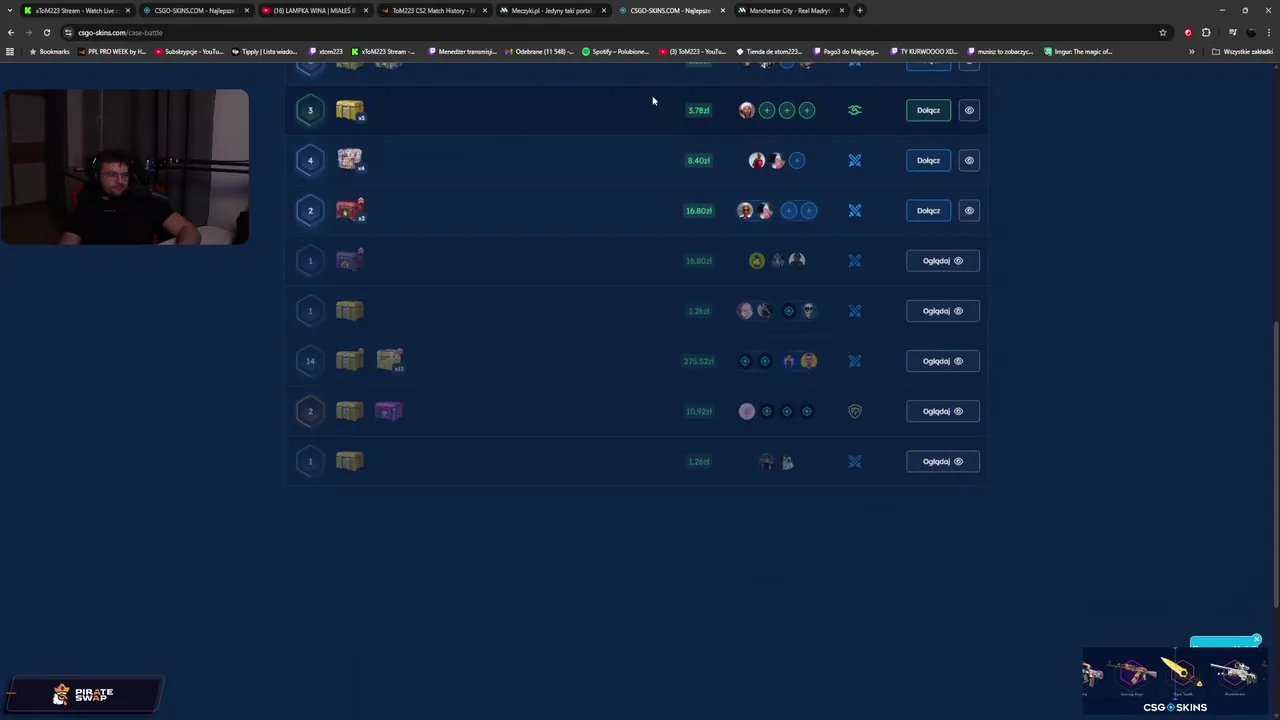This screenshot has width=1280, height=720.
Task: Watch the 275.52zł battle via Oglądaj
Action: [x=942, y=361]
